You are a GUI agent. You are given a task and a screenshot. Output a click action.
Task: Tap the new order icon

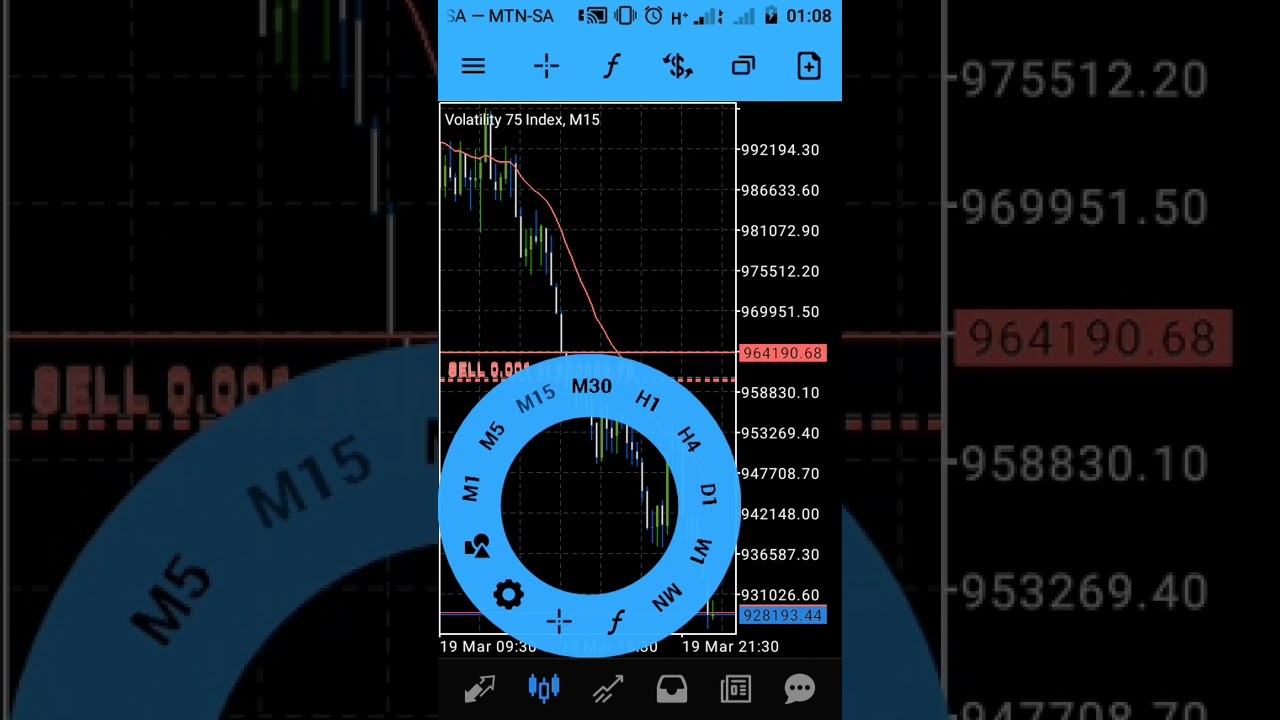(808, 66)
